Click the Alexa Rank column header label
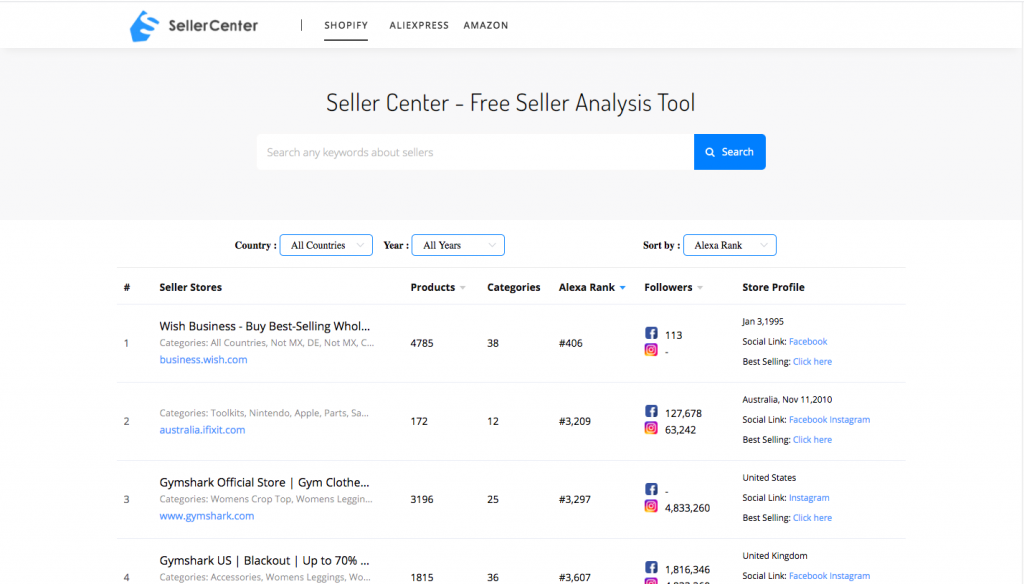 (x=586, y=287)
